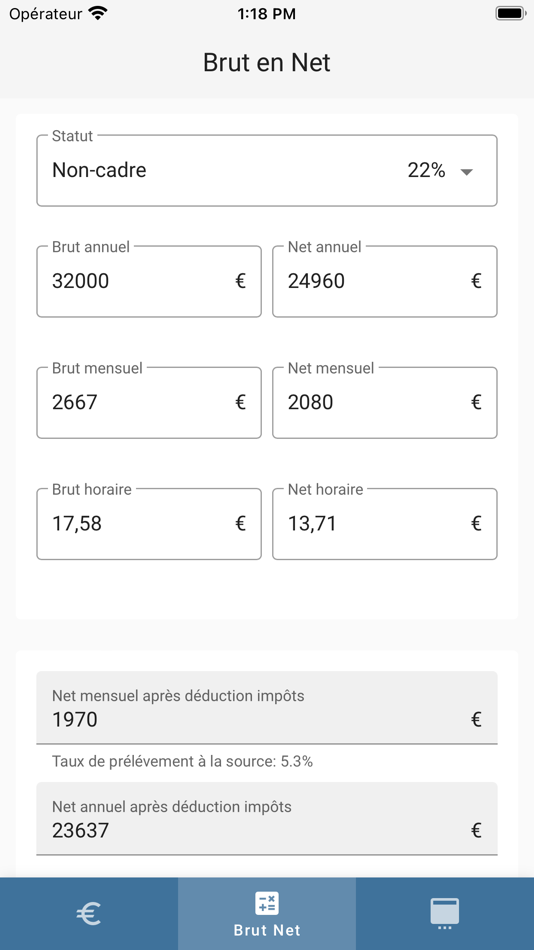Select Net annuel après déduction impôts field

point(267,819)
